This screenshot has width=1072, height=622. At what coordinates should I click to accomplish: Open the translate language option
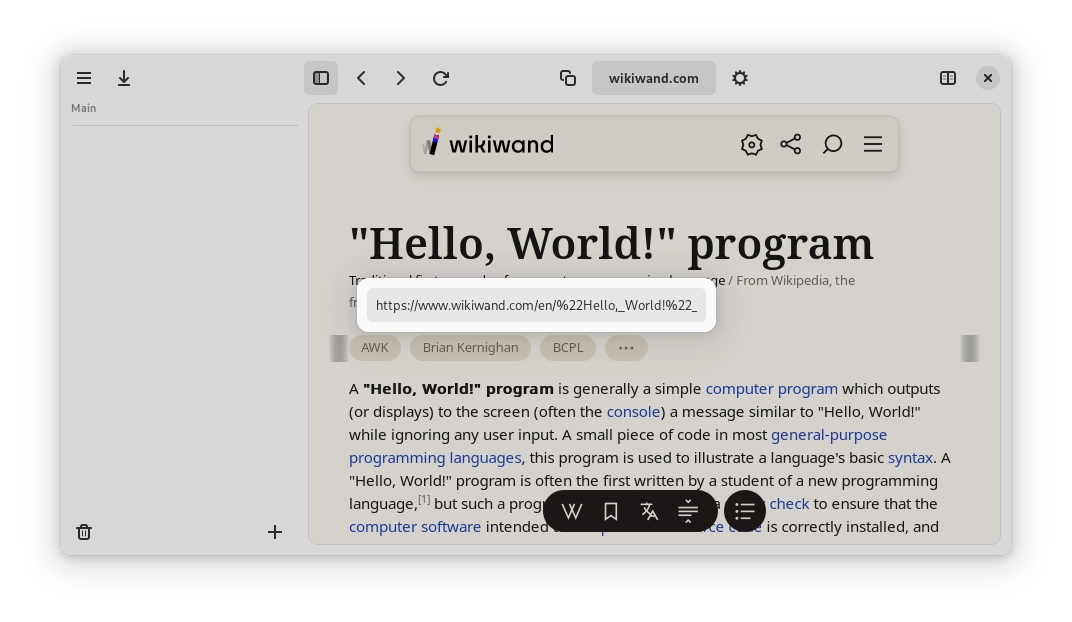tap(649, 512)
